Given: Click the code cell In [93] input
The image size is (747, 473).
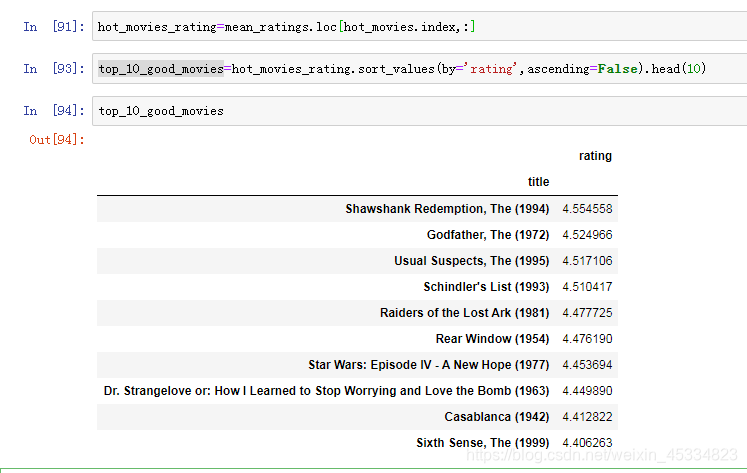Looking at the screenshot, I should pyautogui.click(x=419, y=69).
